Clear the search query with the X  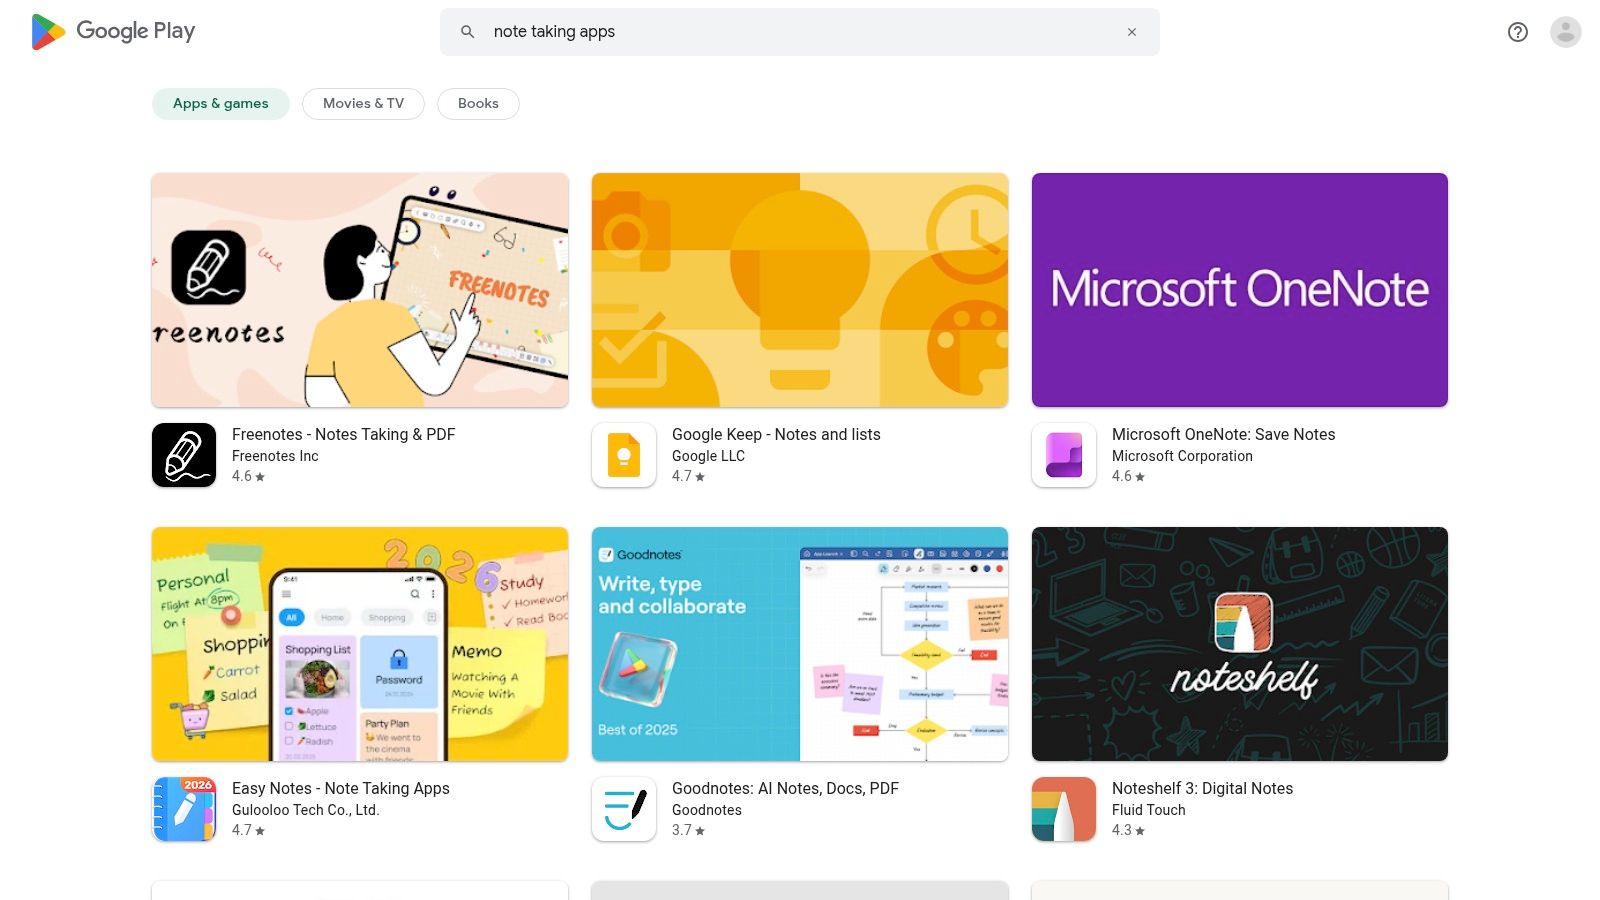tap(1132, 31)
